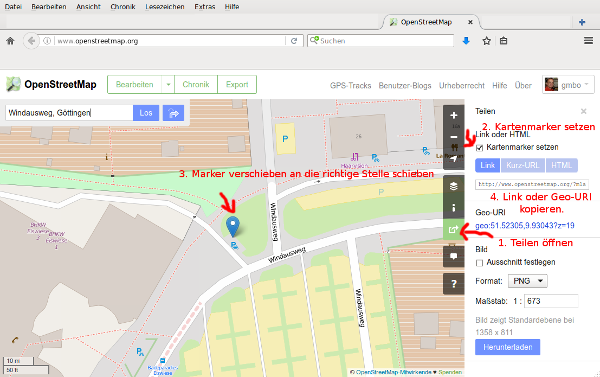Open the geo URI link
Image resolution: width=600 pixels, height=377 pixels.
point(525,225)
